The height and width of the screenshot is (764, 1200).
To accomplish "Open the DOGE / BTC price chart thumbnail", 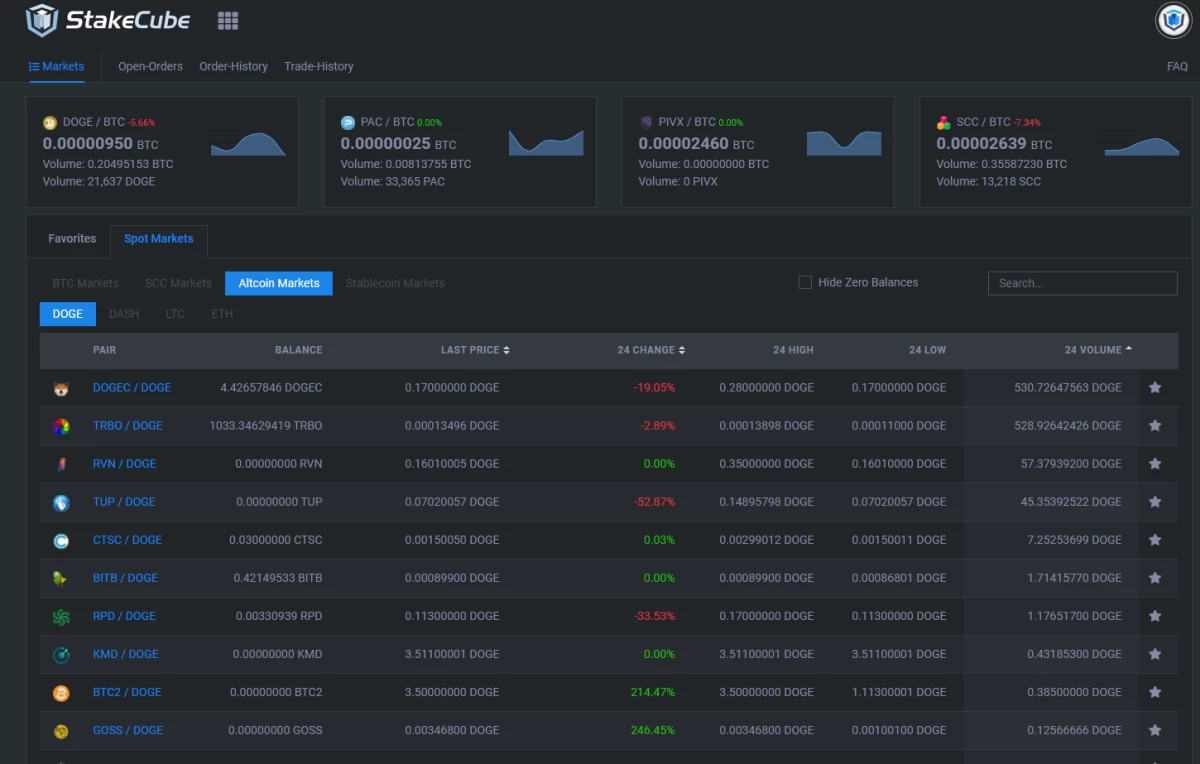I will (x=248, y=144).
